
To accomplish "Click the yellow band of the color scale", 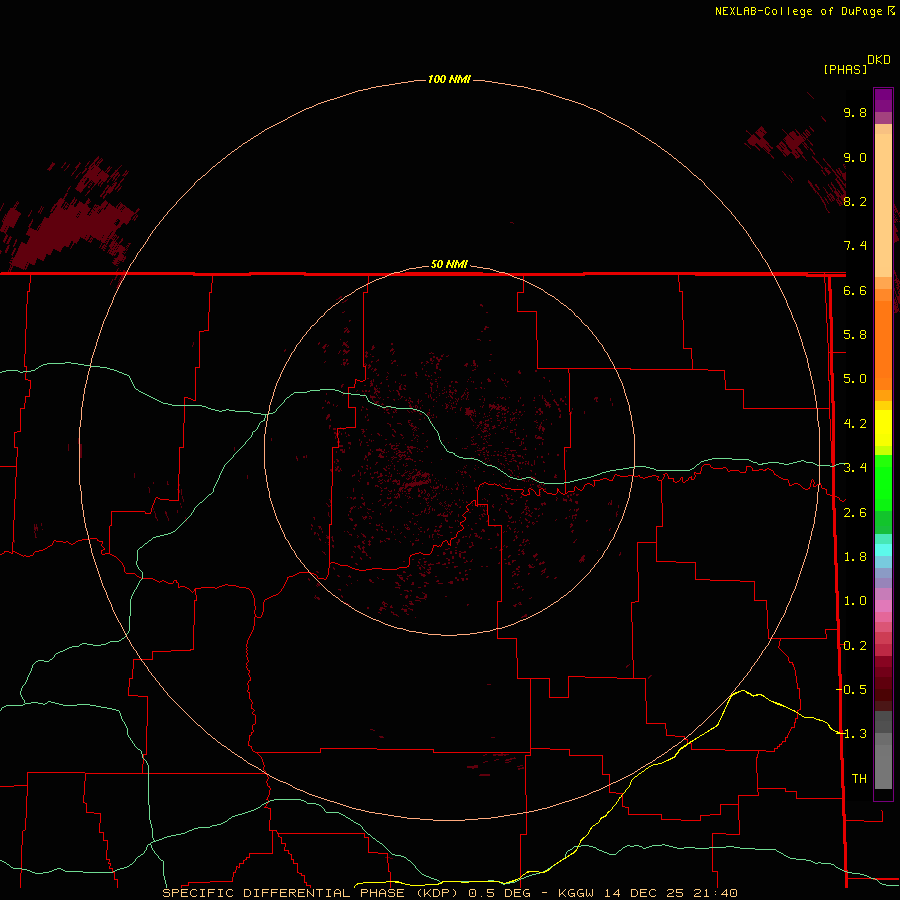I will tap(883, 428).
